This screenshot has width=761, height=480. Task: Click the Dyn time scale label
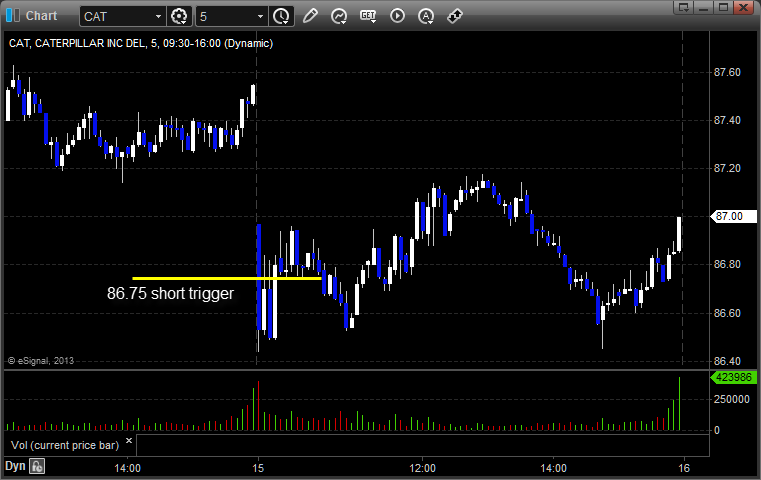click(x=15, y=466)
